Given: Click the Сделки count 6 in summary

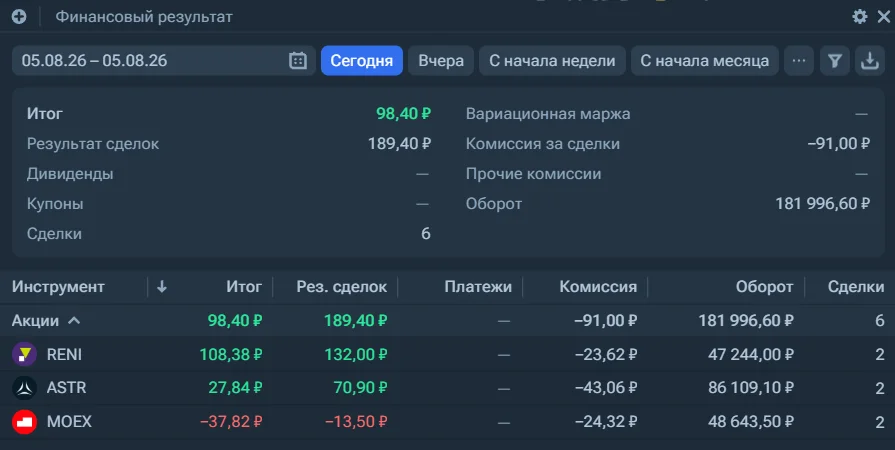Looking at the screenshot, I should (x=426, y=234).
